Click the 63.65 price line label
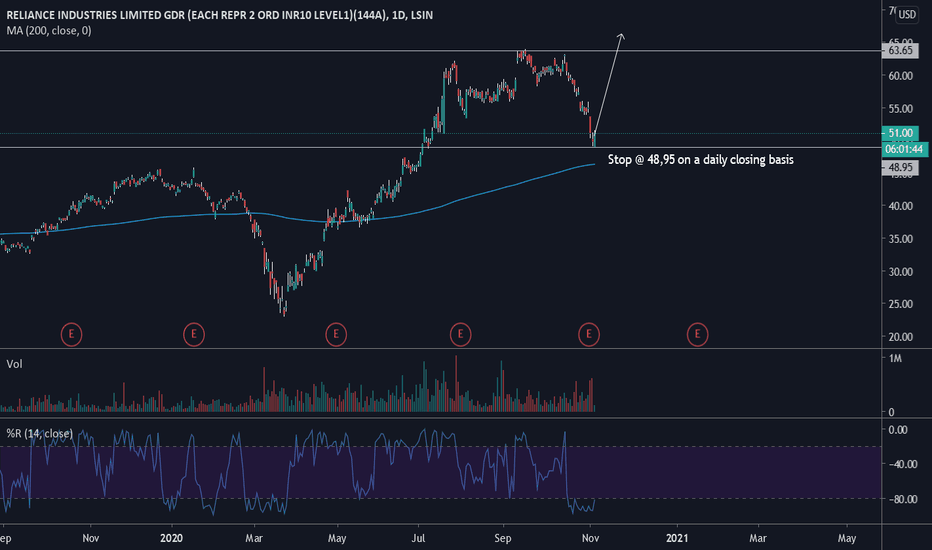The image size is (932, 550). [900, 51]
